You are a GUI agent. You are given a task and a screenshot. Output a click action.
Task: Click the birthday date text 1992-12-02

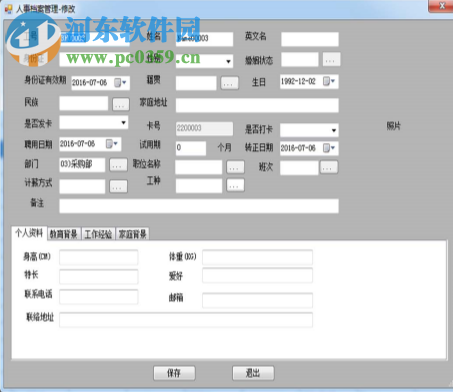298,81
